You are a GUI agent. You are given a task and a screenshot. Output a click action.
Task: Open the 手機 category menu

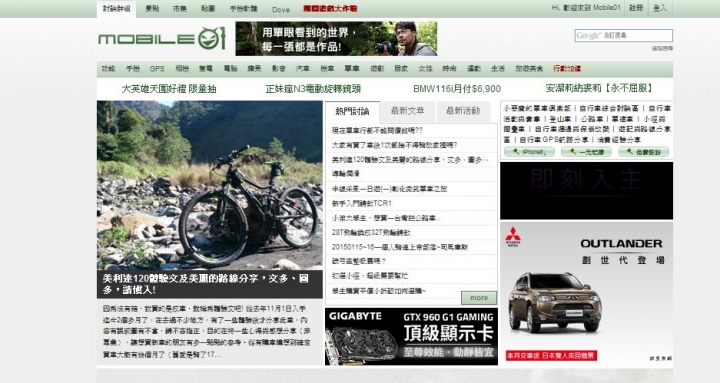(133, 68)
